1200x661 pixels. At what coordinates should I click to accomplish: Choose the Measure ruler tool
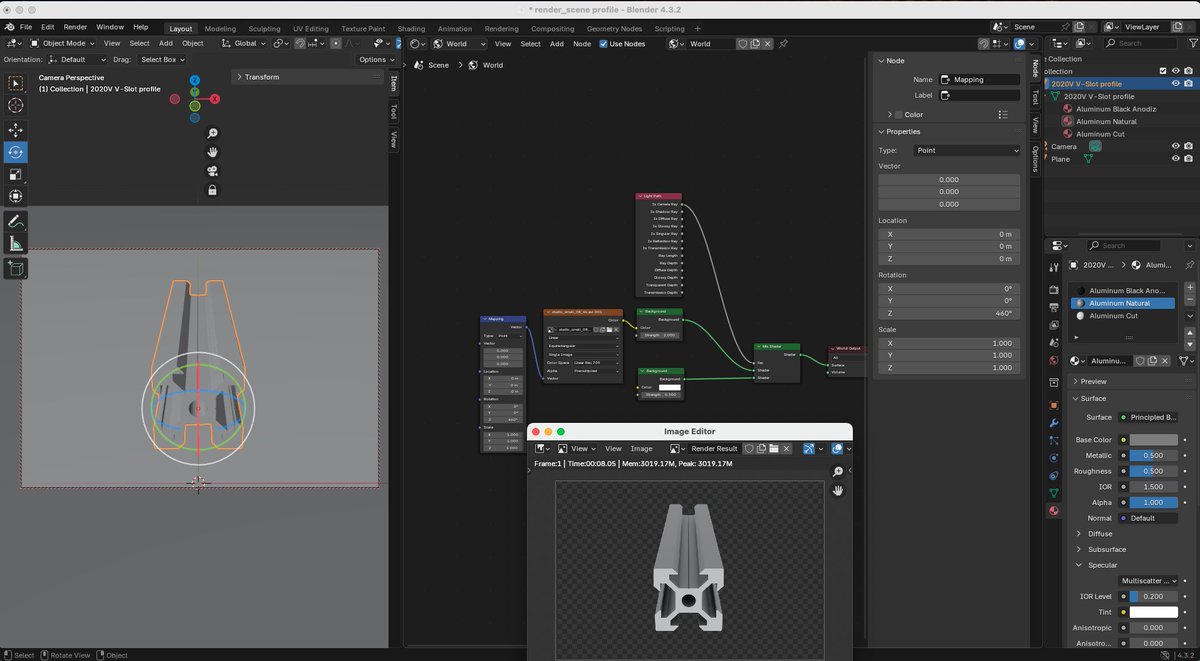(x=16, y=243)
